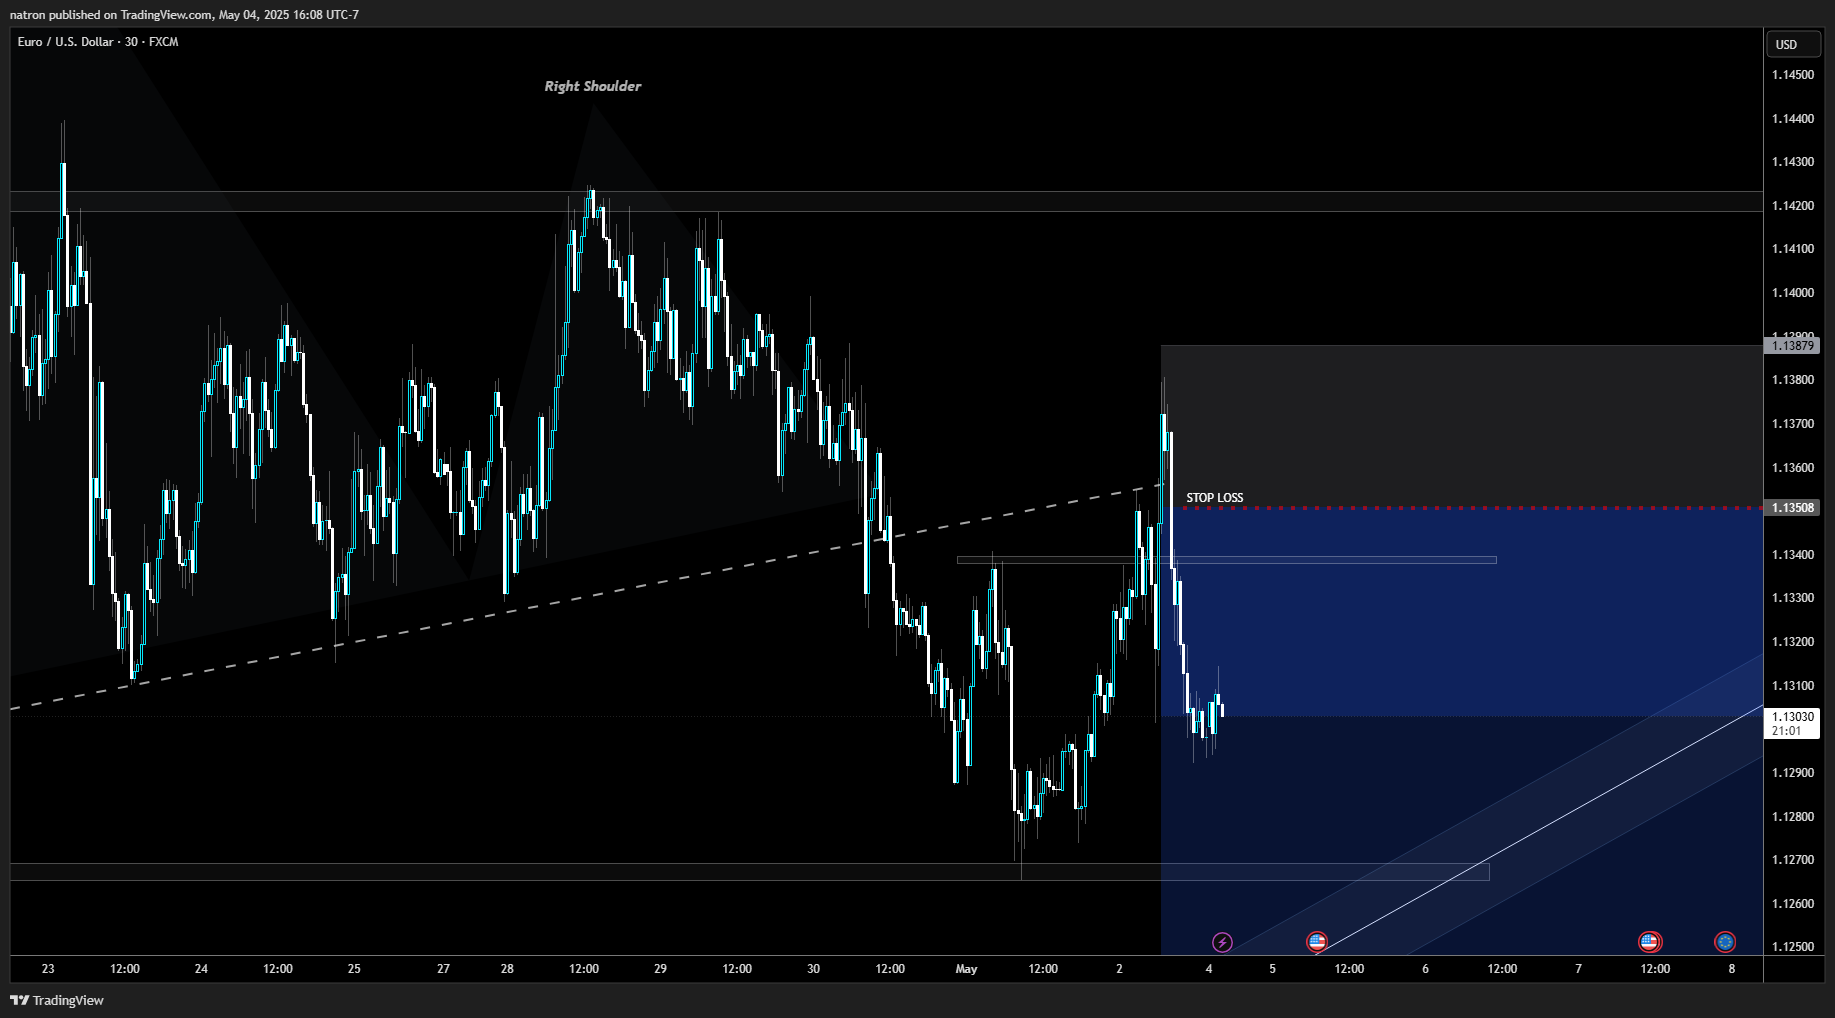The image size is (1835, 1018).
Task: Click the 1.13700 price axis label
Action: [1793, 424]
